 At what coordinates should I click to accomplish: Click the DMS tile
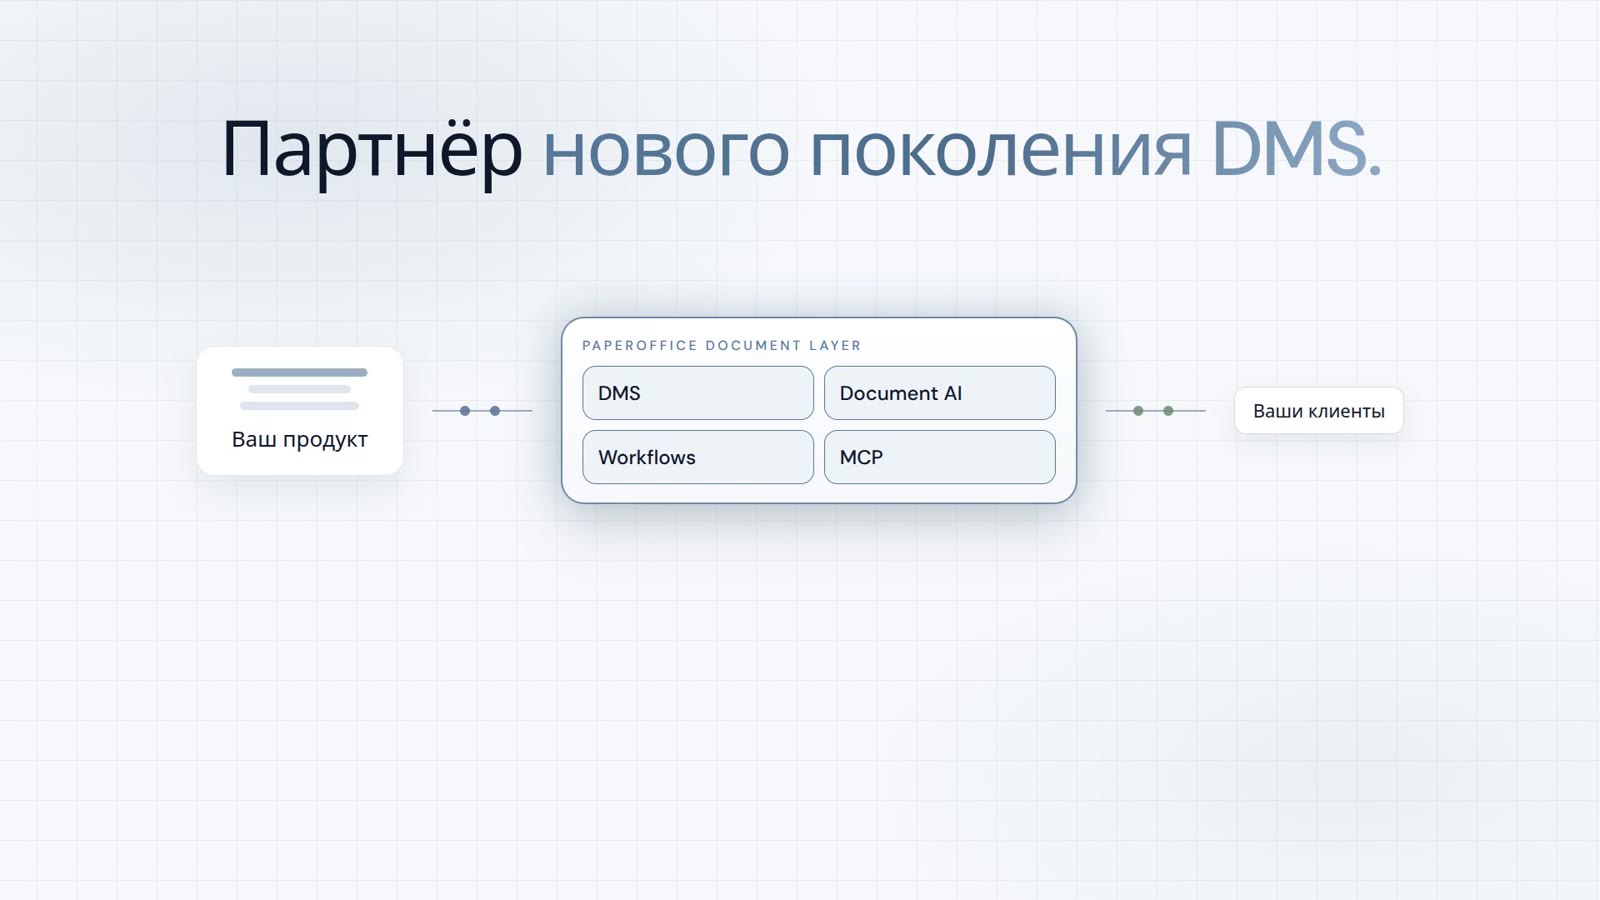tap(698, 393)
